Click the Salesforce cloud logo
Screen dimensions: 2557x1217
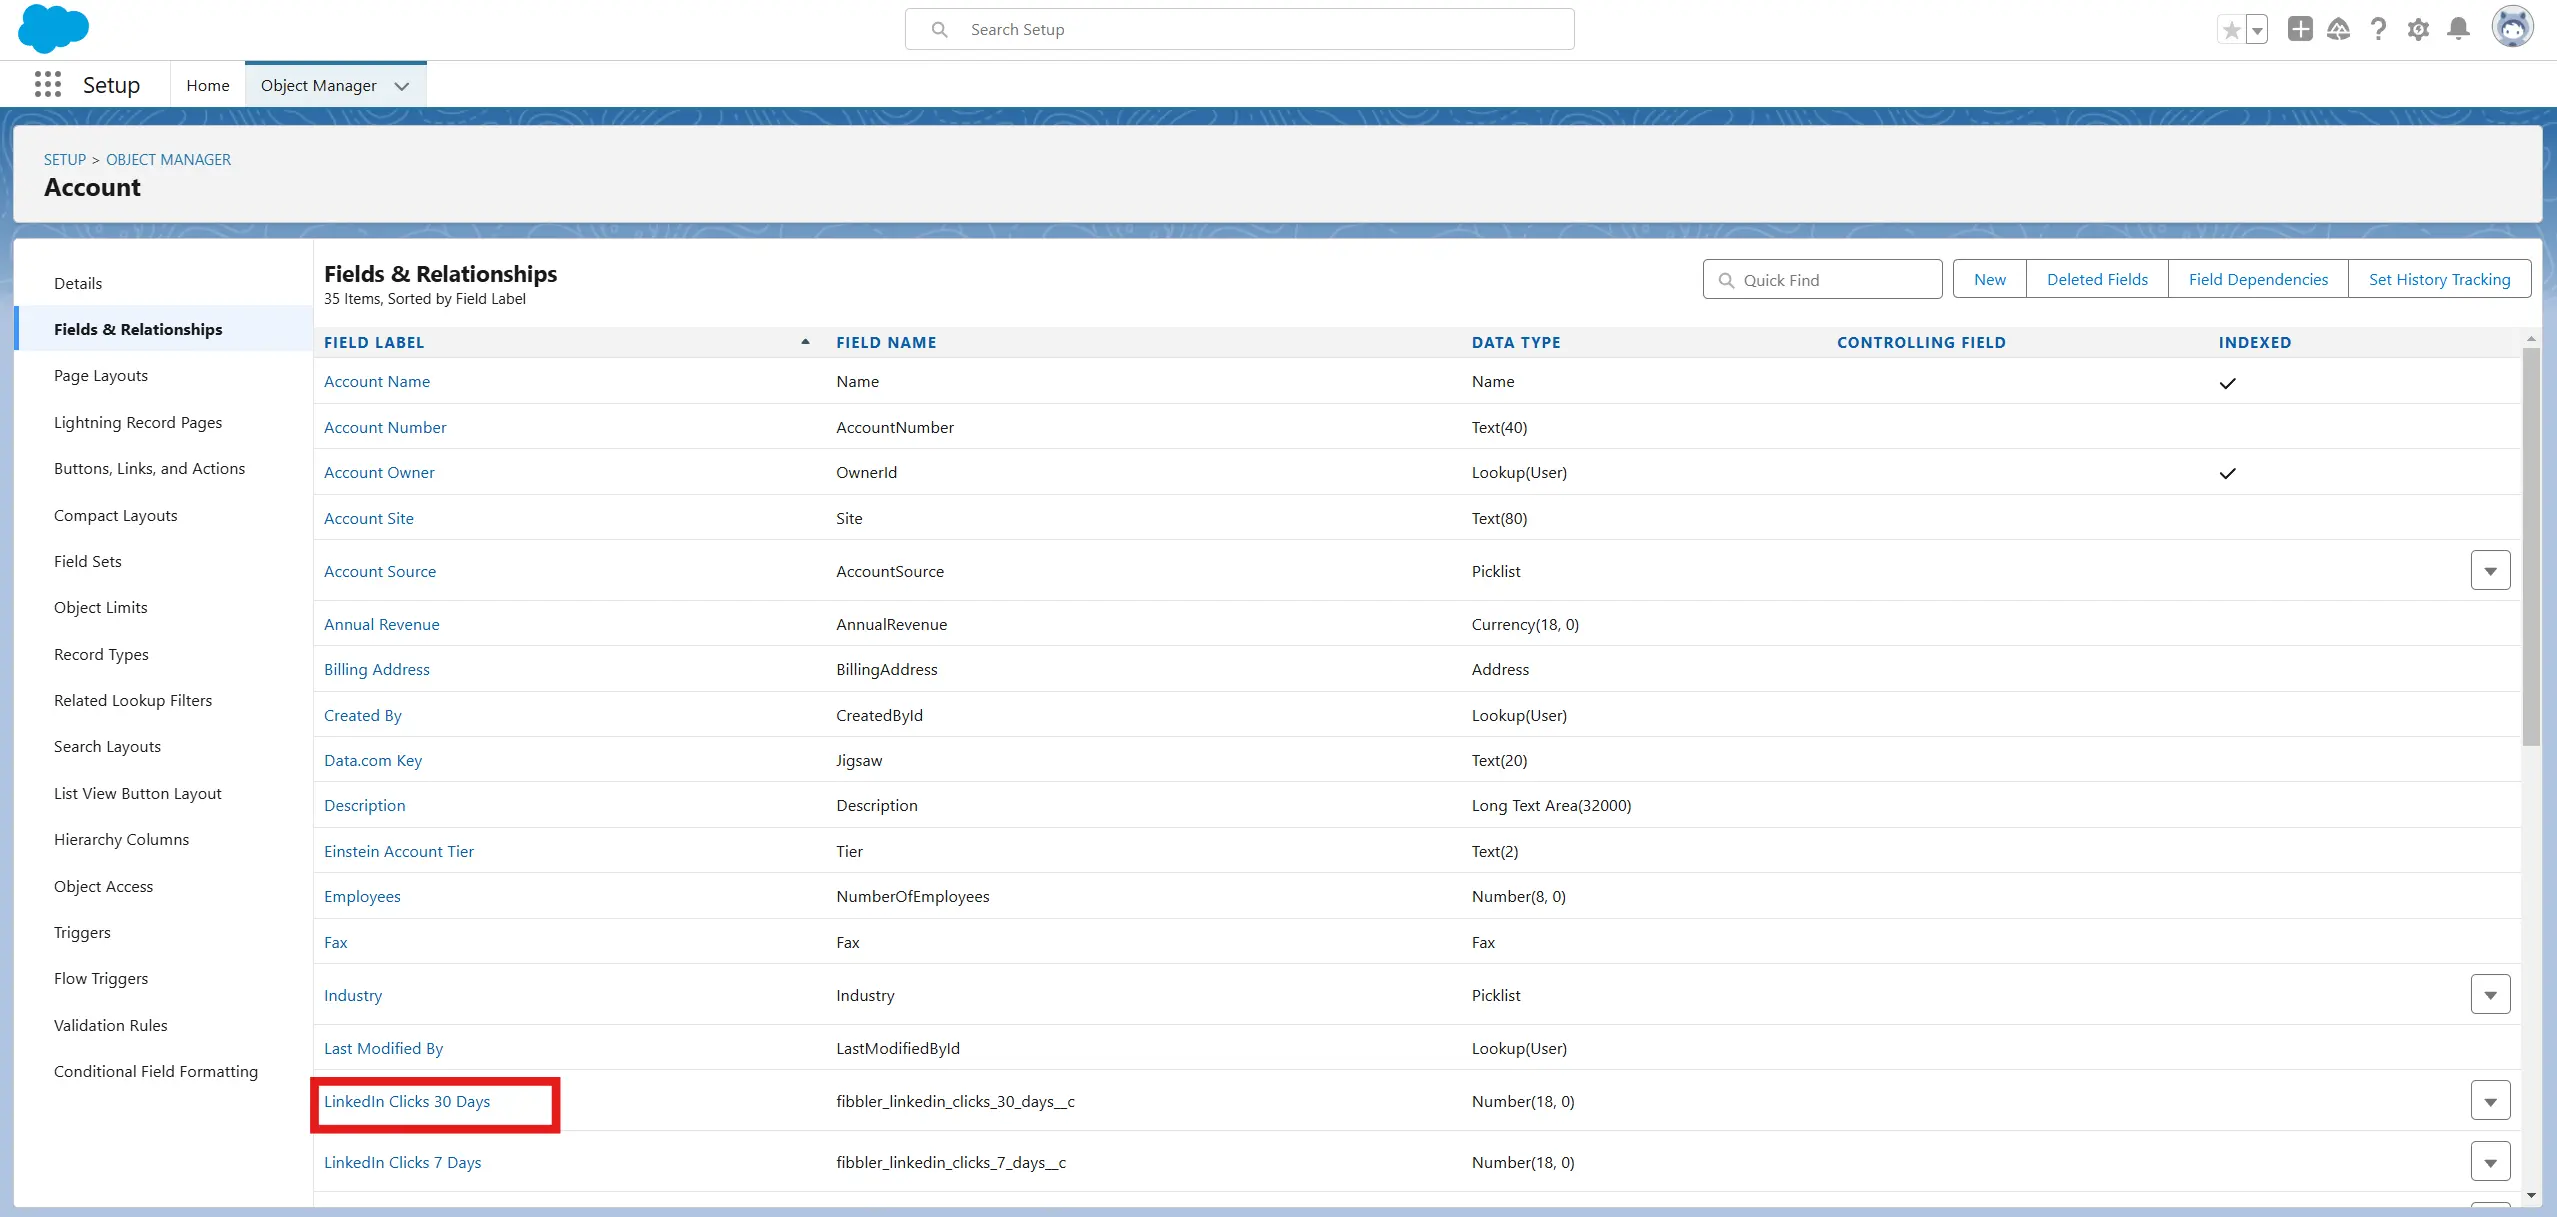53,29
